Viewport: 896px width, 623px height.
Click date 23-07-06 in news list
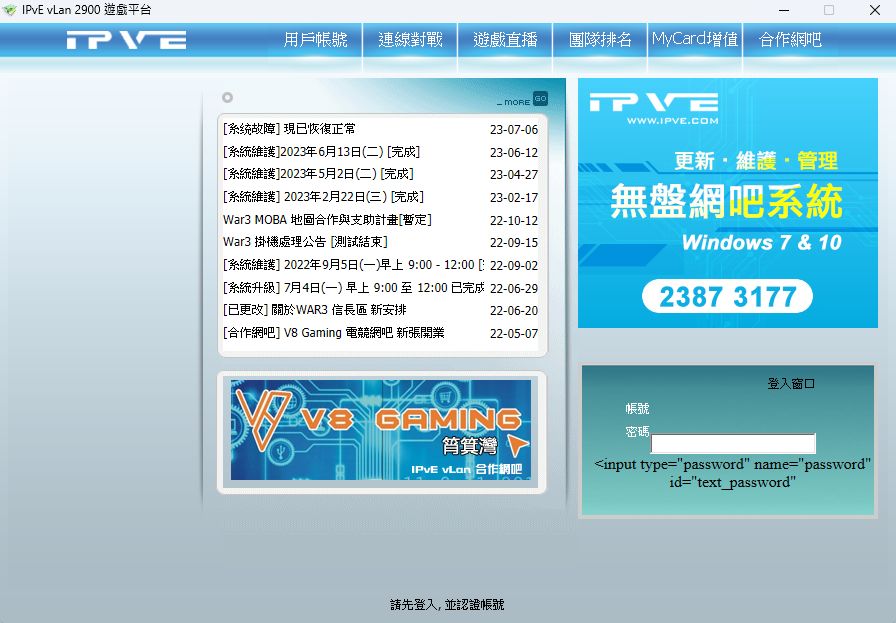click(514, 130)
